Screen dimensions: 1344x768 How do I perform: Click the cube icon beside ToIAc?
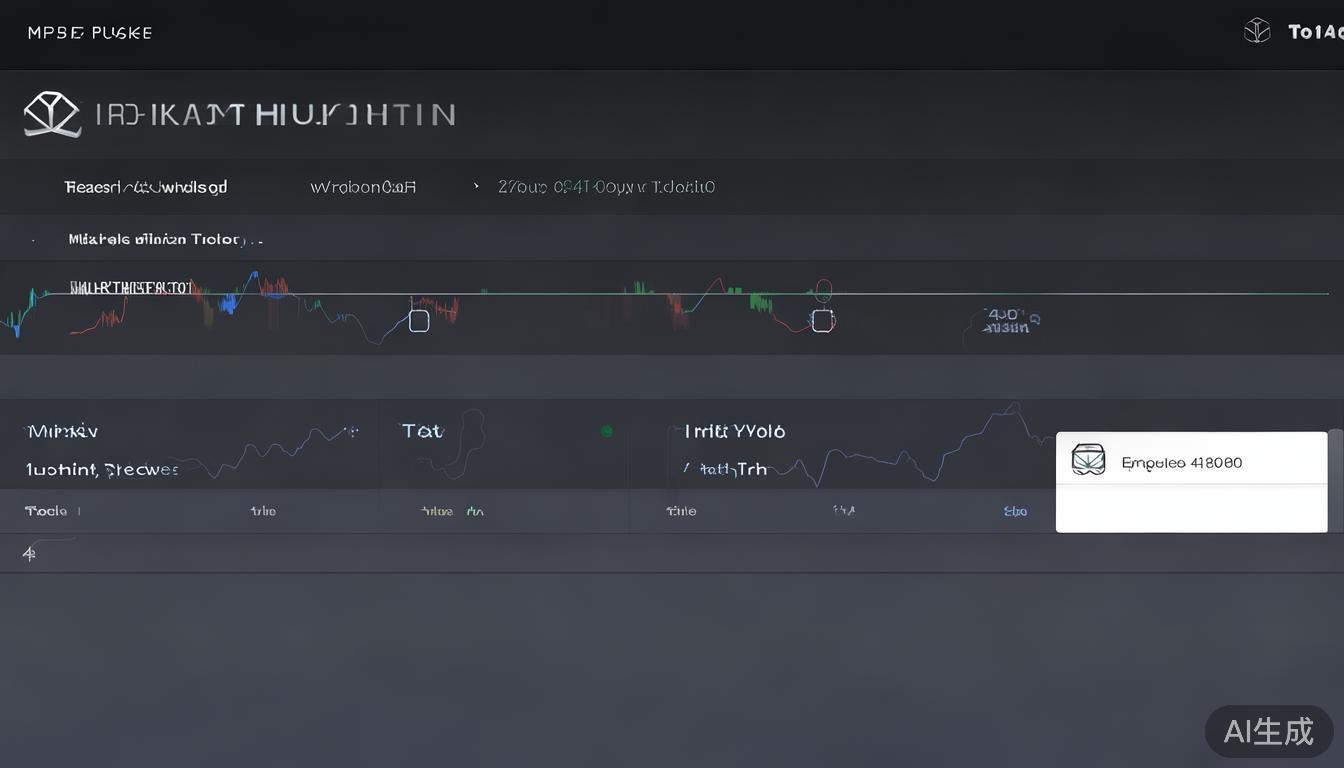1256,31
